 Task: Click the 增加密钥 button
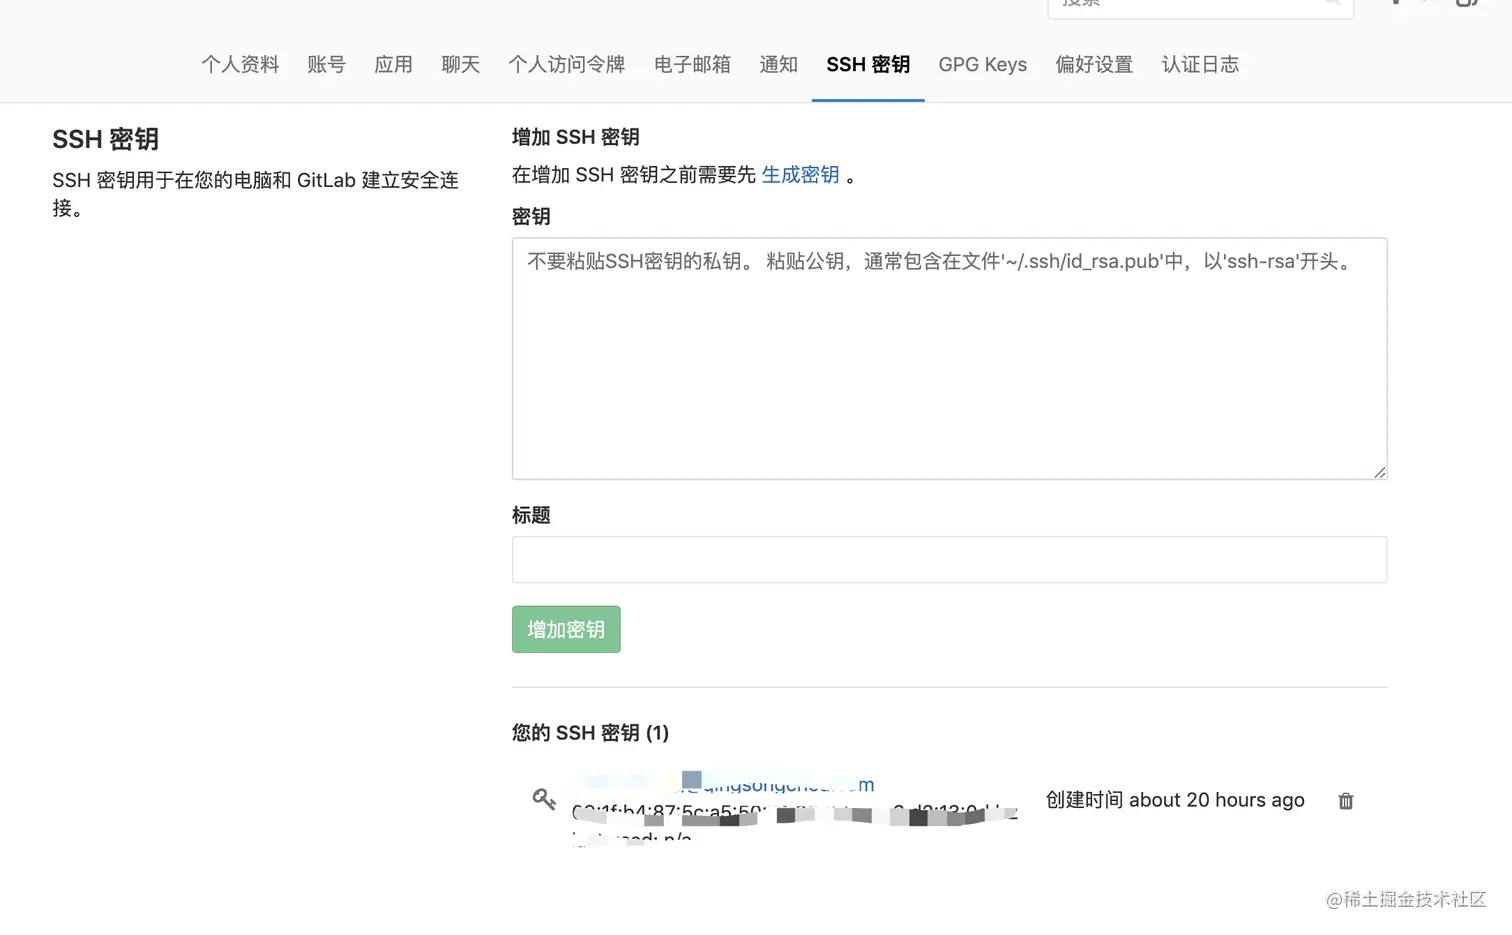tap(565, 629)
